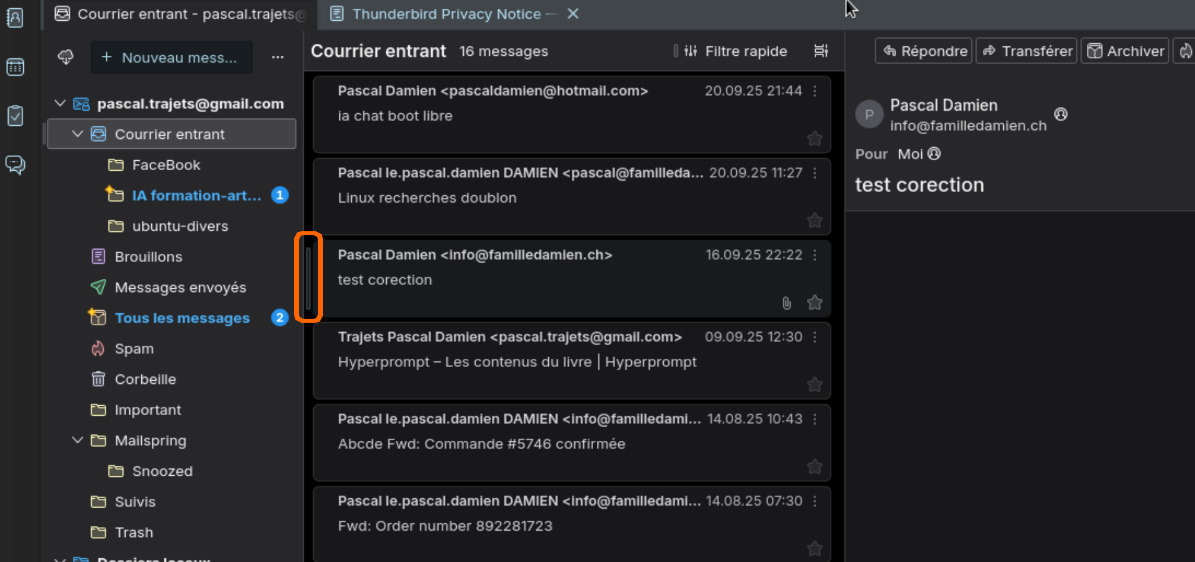Star the 'Linux recherches doublon' message

[x=815, y=220]
